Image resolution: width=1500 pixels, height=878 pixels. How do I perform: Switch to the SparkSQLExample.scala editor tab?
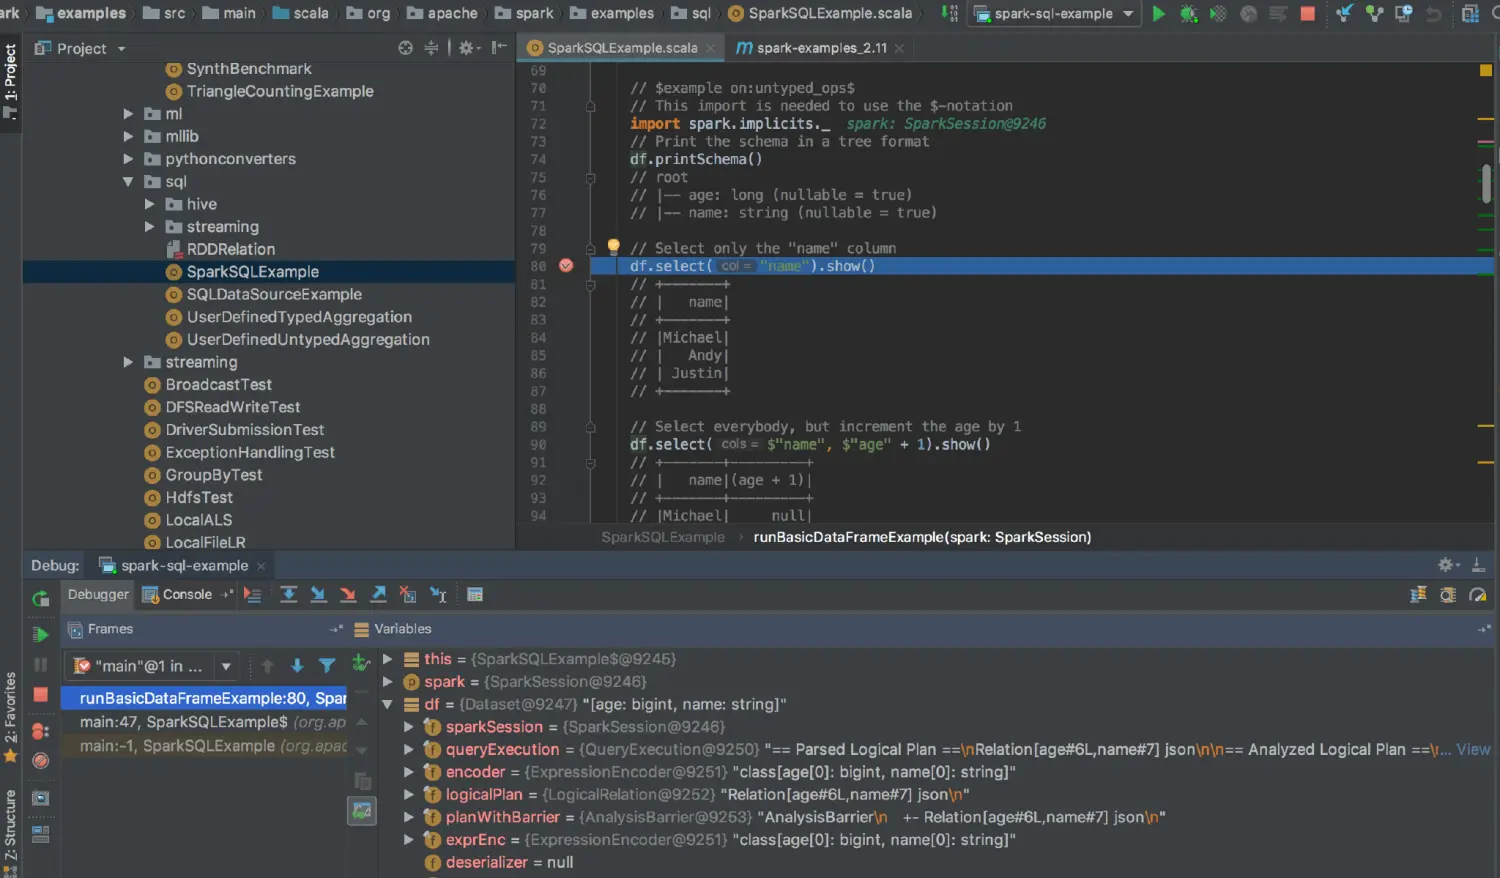620,48
